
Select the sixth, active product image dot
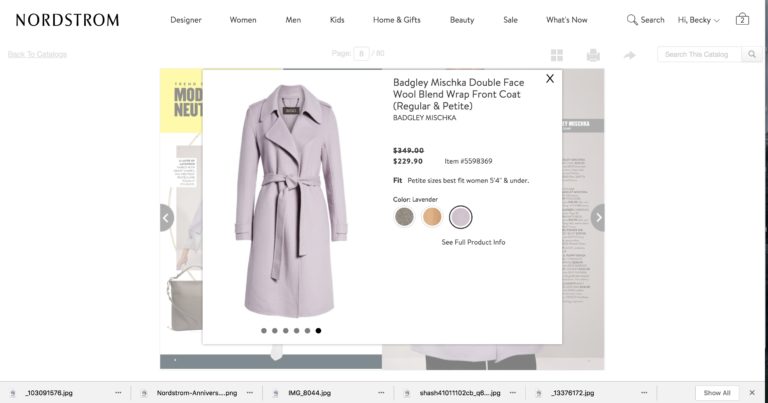point(318,331)
